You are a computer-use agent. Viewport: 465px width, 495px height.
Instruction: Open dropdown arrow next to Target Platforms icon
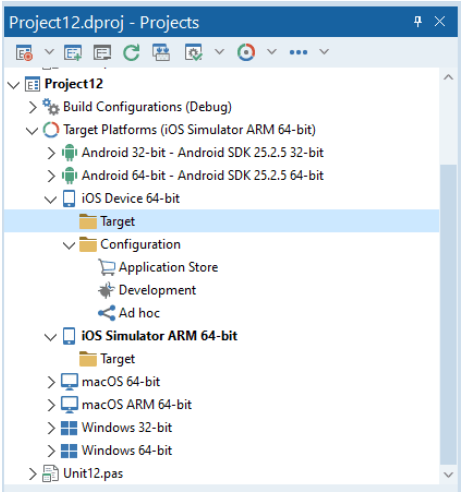272,52
